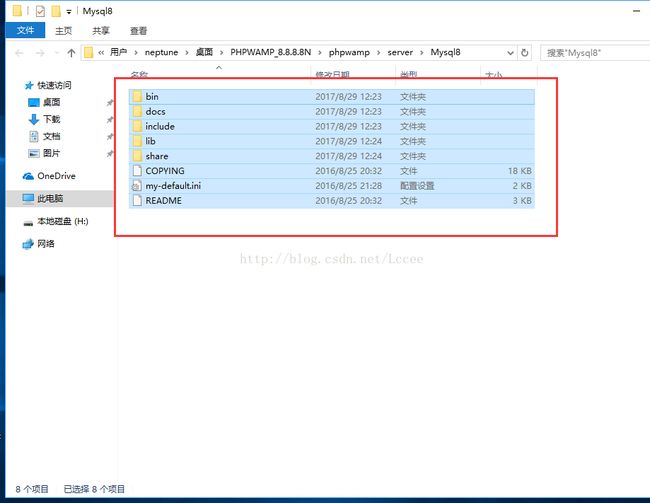Open the recent locations dropdown arrow
Image resolution: width=650 pixels, height=503 pixels.
pyautogui.click(x=55, y=52)
